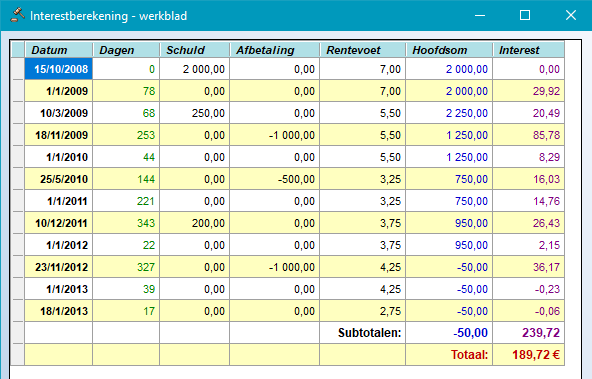Screen dimensions: 592x379
Task: Click the Interest value 85,78
Action: click(x=529, y=135)
